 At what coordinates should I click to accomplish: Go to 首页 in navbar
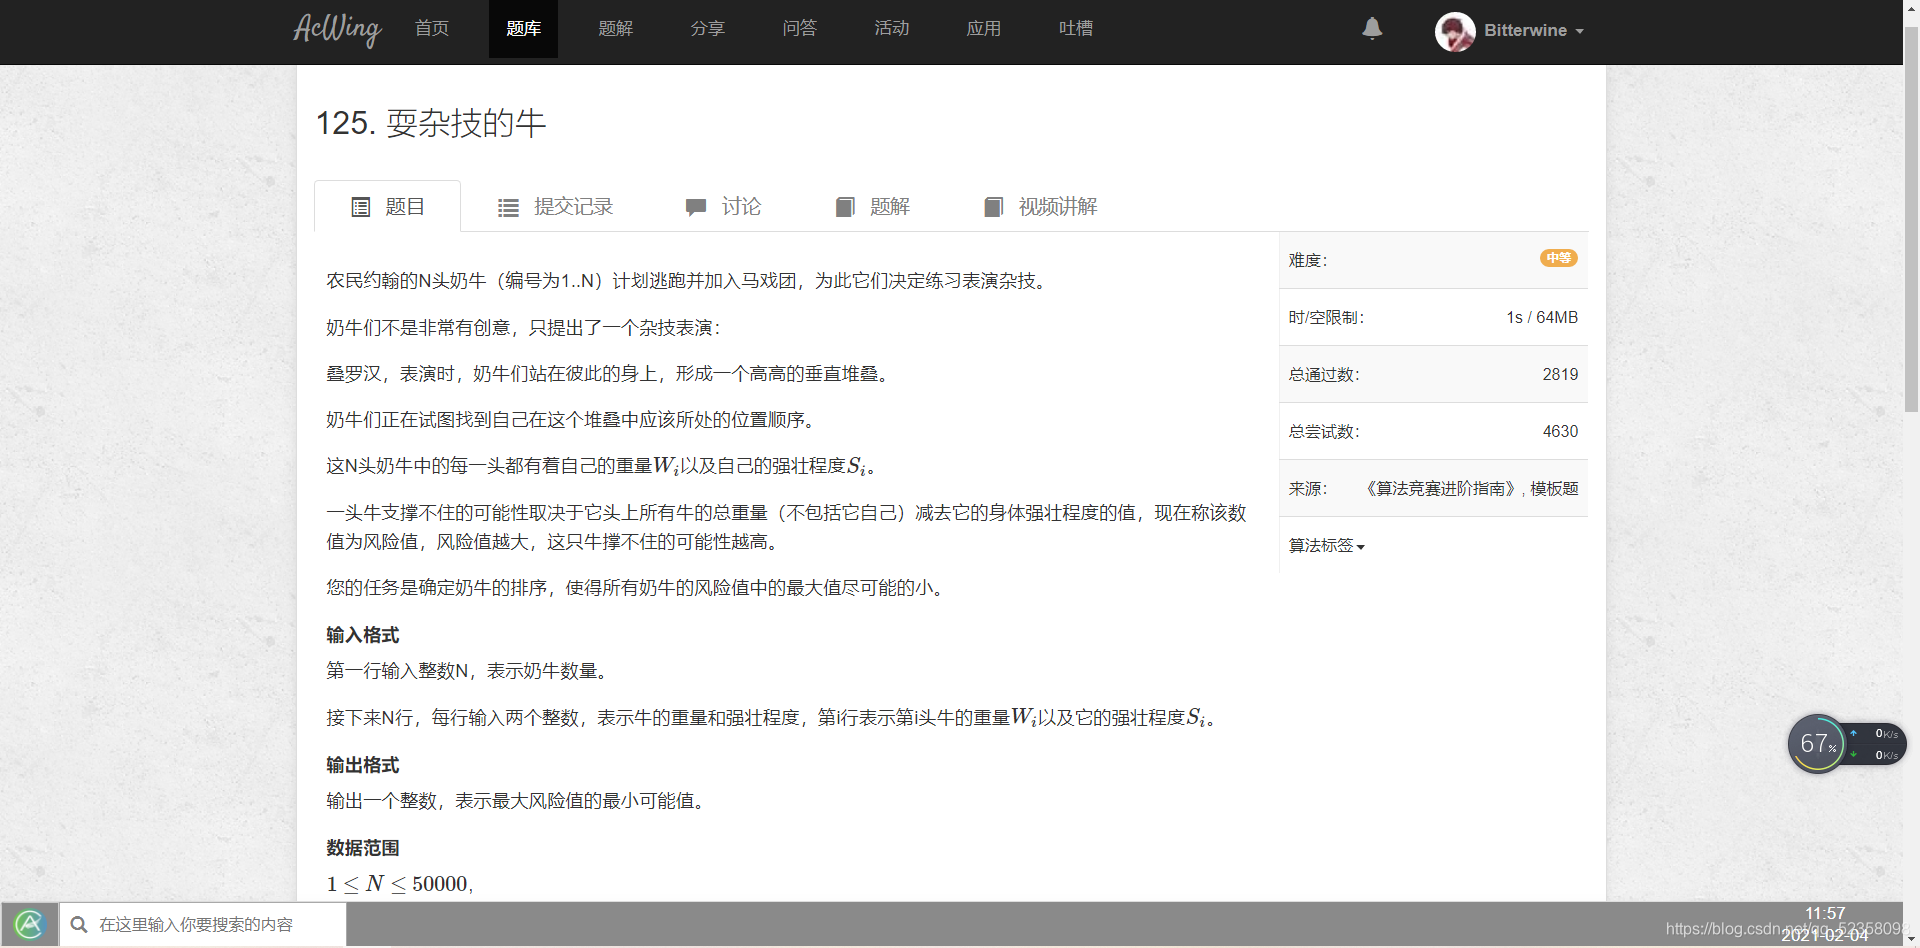[432, 29]
